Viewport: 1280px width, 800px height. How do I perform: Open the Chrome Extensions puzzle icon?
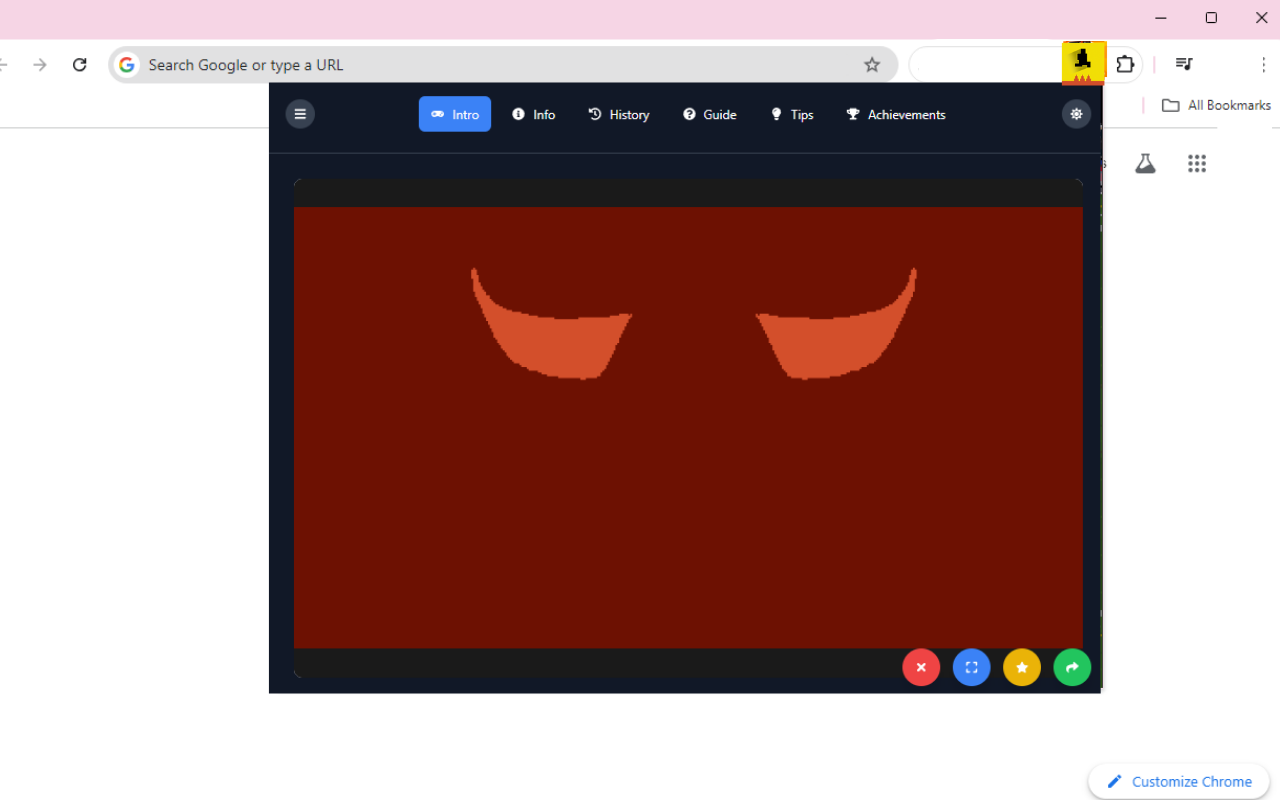pyautogui.click(x=1125, y=65)
